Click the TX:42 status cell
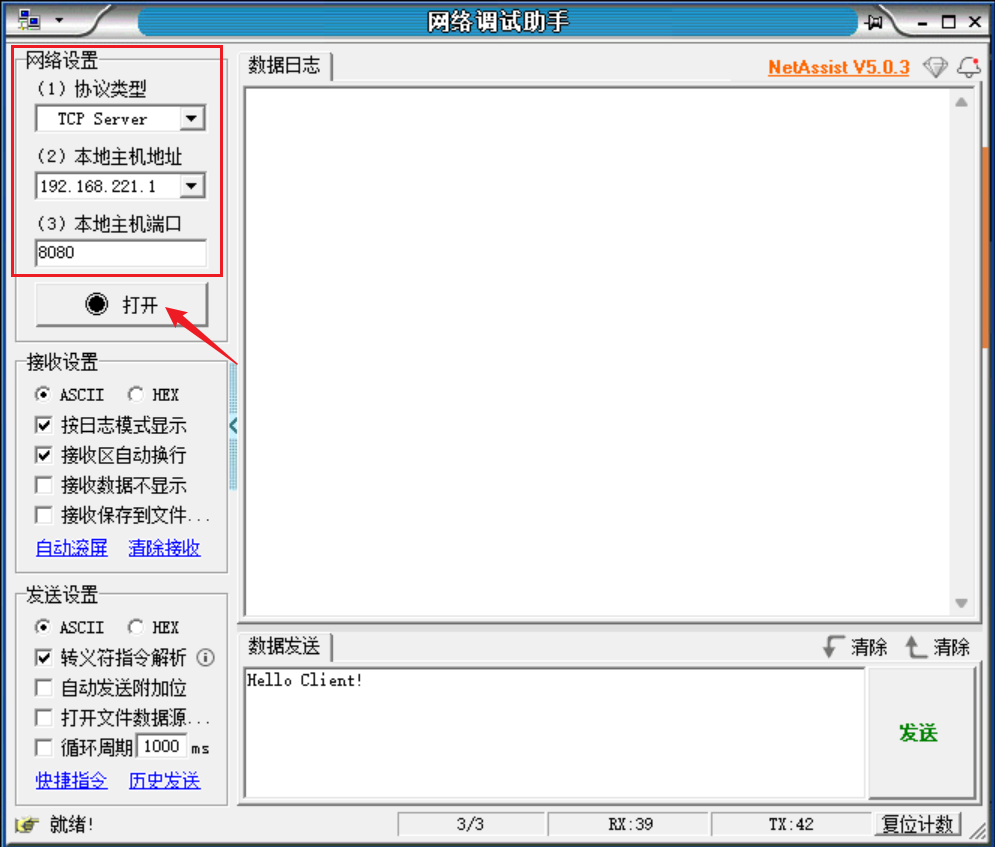The width and height of the screenshot is (995, 847). [791, 824]
